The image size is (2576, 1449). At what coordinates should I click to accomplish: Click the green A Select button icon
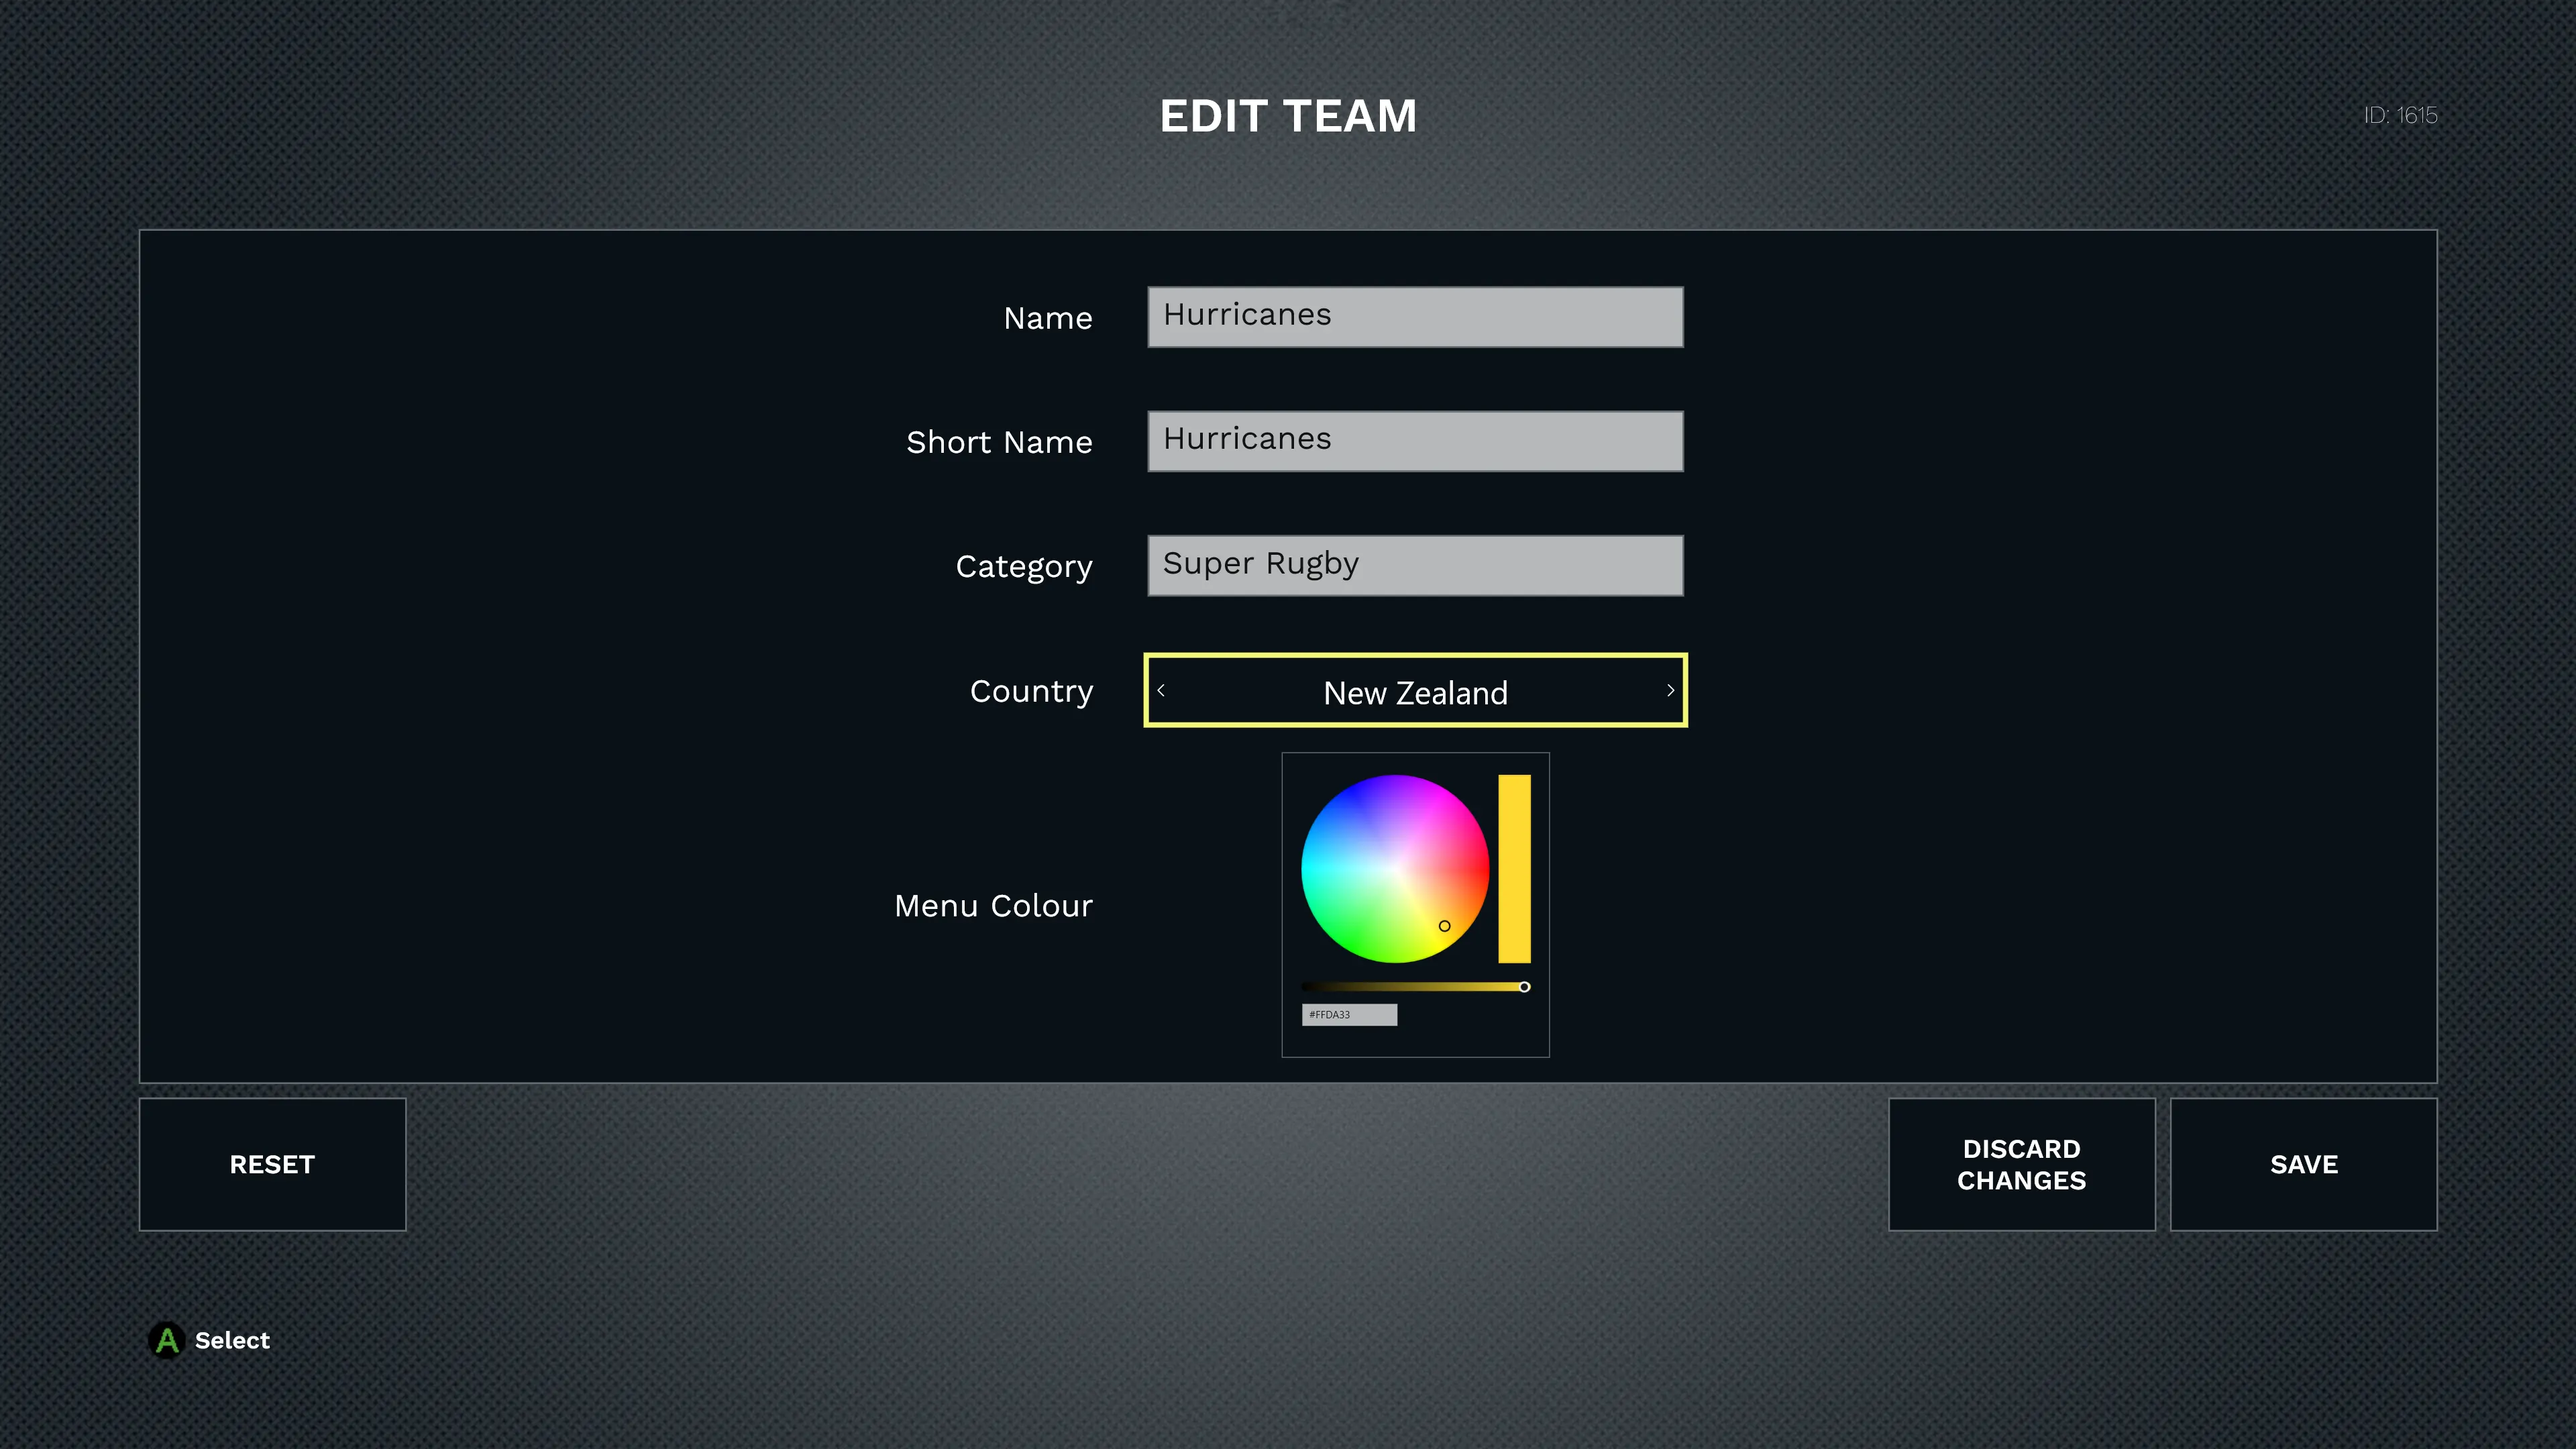pyautogui.click(x=167, y=1340)
